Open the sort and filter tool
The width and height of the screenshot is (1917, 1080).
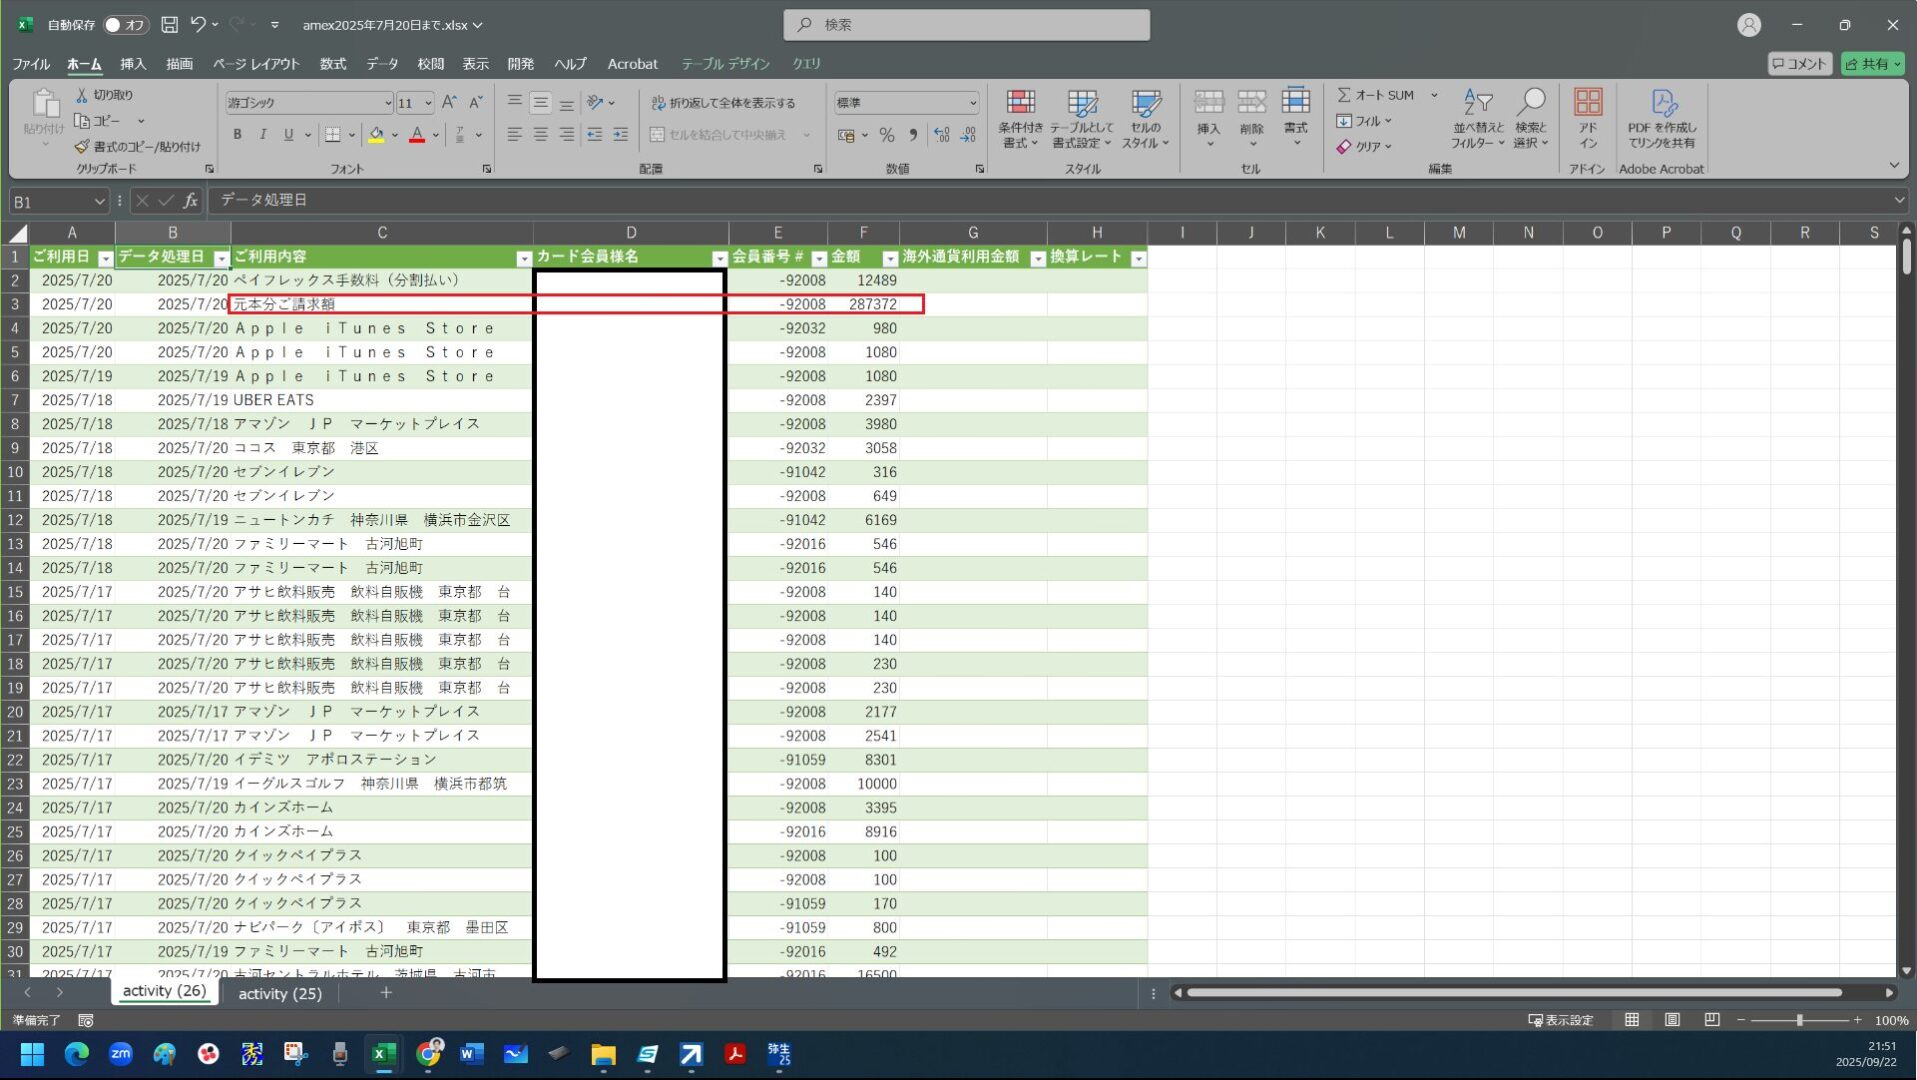click(1477, 103)
